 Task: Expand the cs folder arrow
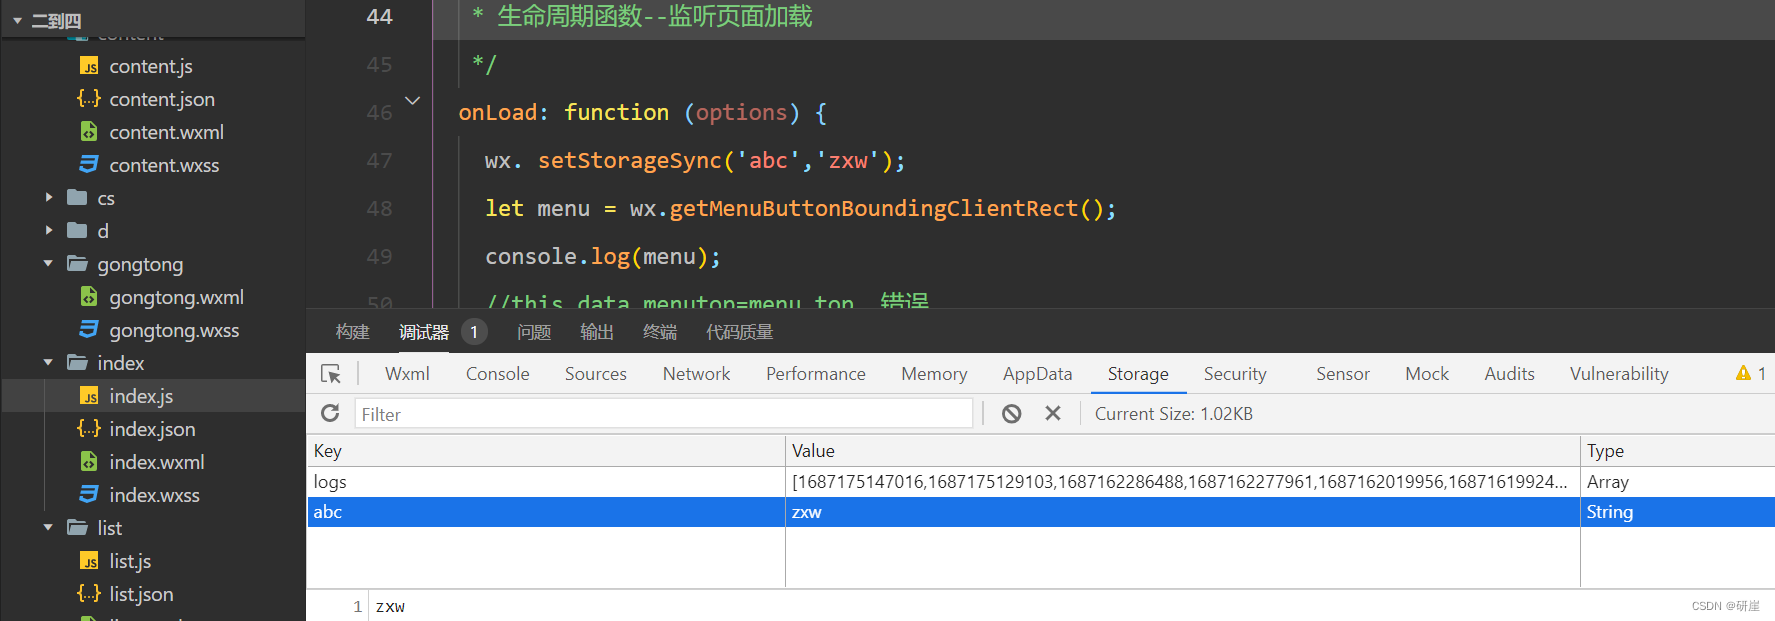click(x=48, y=198)
